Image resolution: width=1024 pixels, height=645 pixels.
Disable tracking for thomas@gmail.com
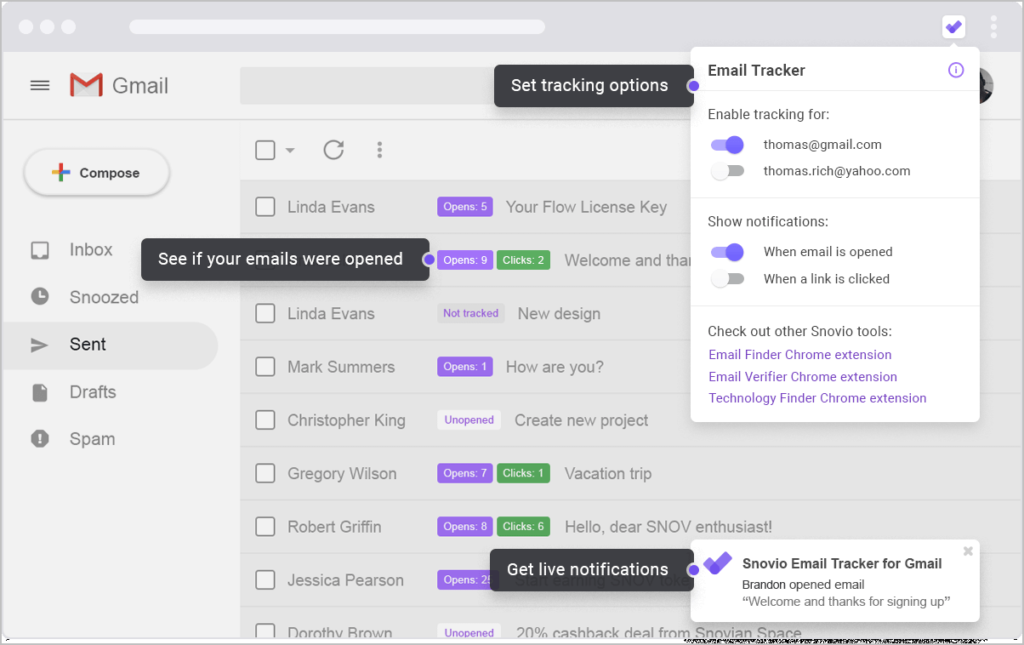(x=728, y=145)
